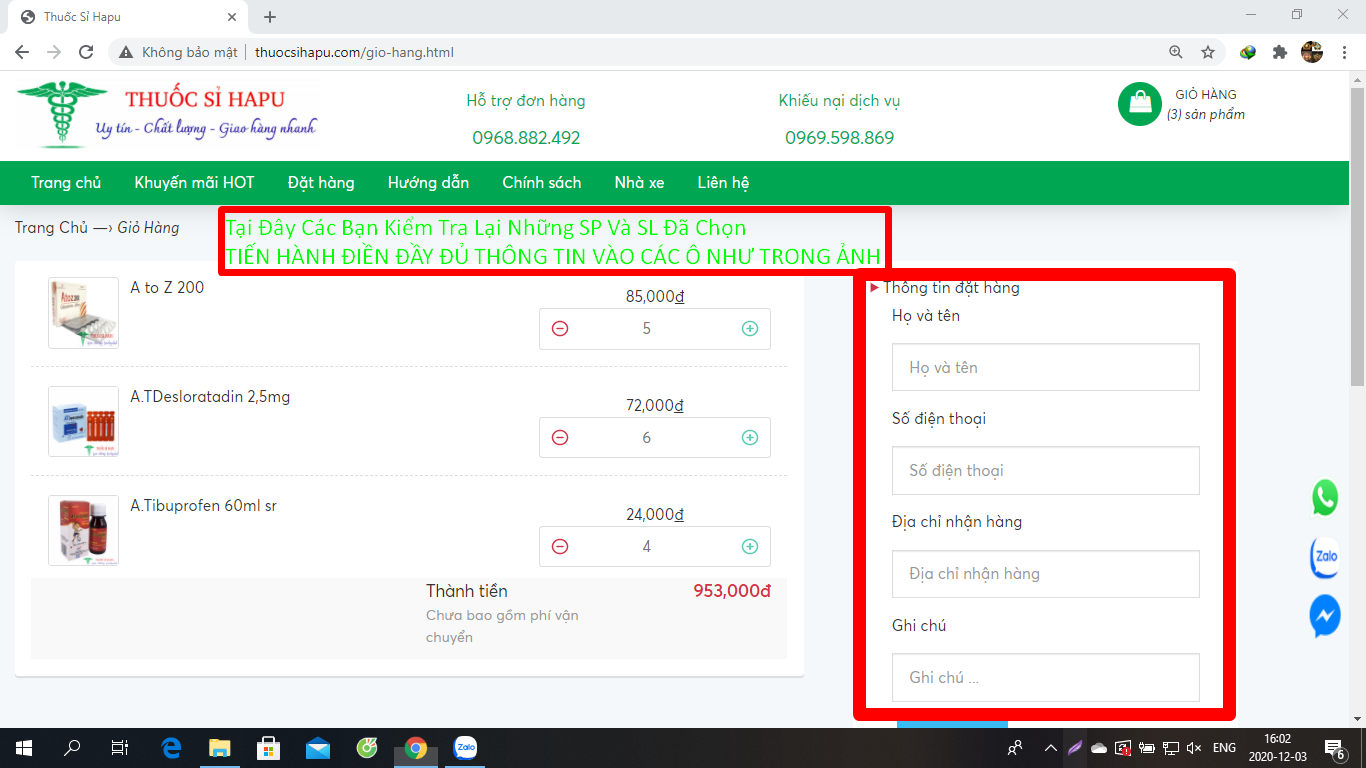The height and width of the screenshot is (768, 1366).
Task: Launch Microsoft Edge from taskbar
Action: coord(171,748)
